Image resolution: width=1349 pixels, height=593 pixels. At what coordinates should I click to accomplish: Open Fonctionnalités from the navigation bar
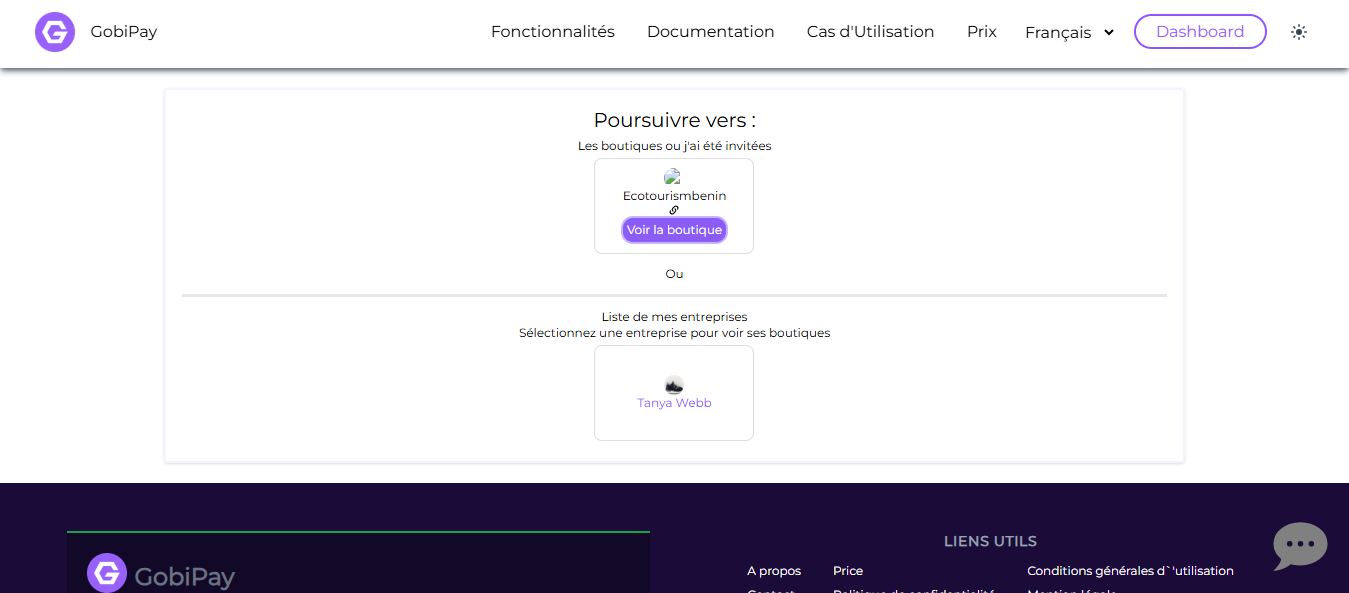552,31
